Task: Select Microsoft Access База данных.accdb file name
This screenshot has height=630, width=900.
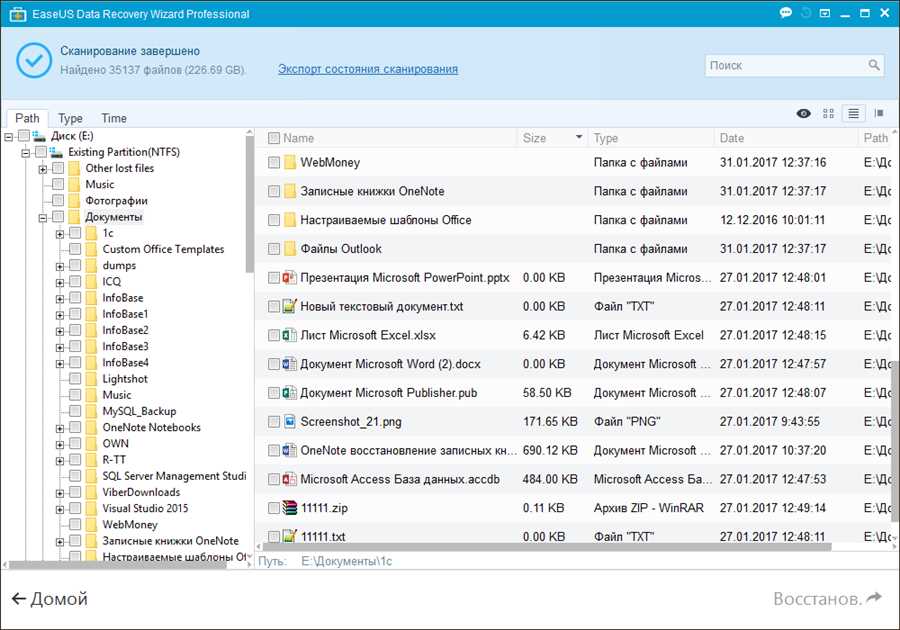Action: (400, 479)
